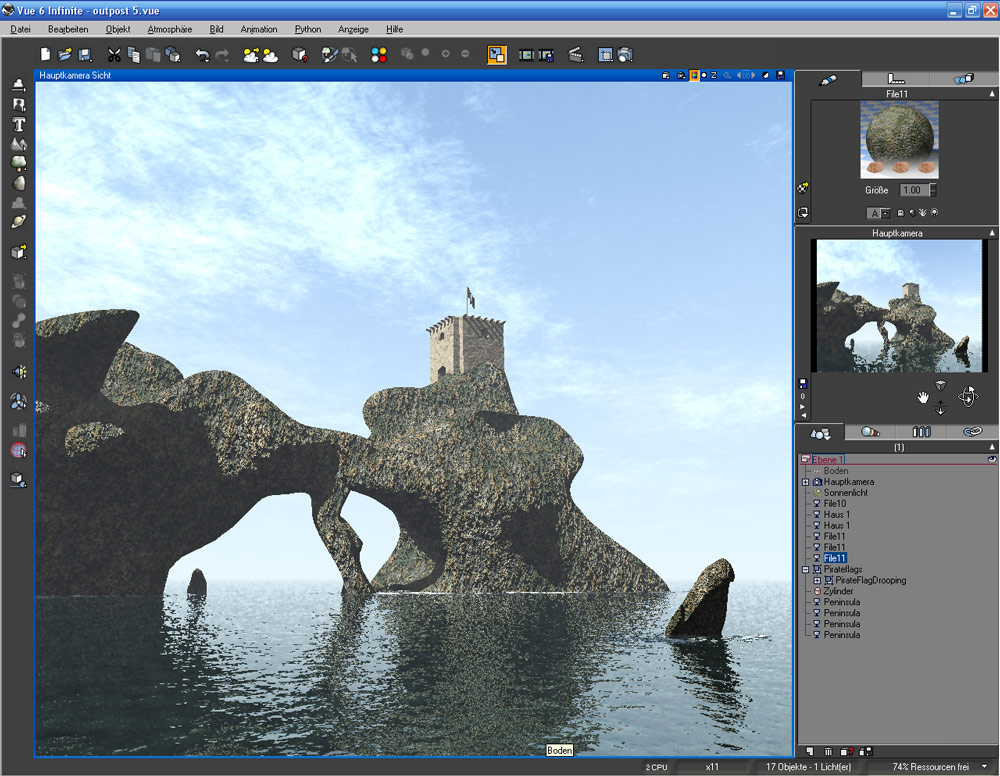Click the four-color-dots icon in toolbar
Viewport: 1000px width, 776px height.
click(379, 55)
